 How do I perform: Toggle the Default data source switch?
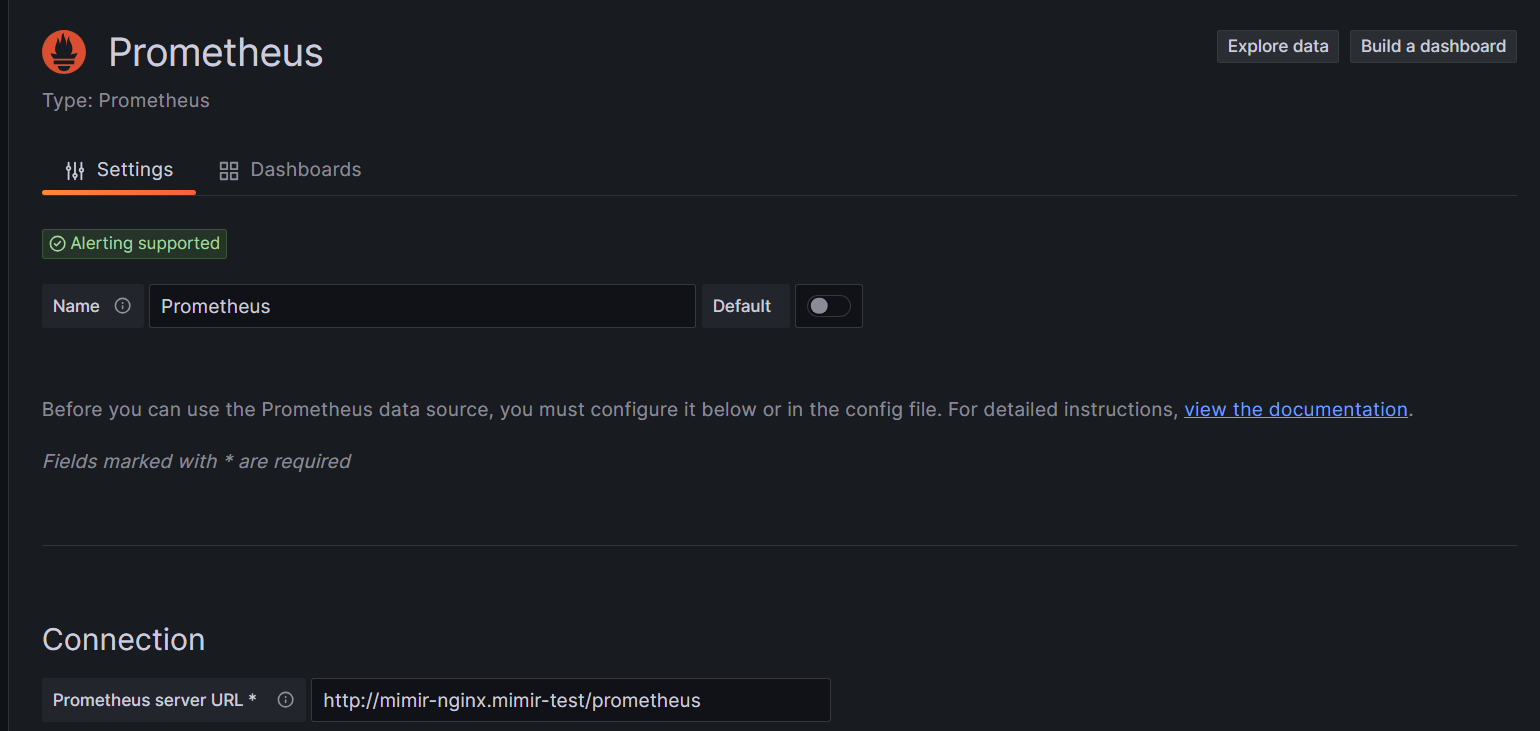pyautogui.click(x=829, y=306)
